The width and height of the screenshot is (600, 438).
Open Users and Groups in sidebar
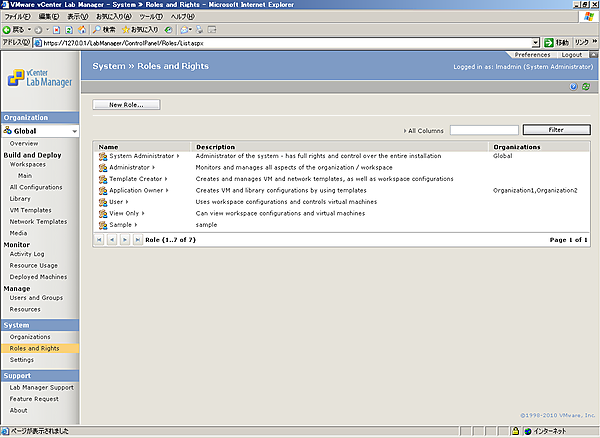36,298
